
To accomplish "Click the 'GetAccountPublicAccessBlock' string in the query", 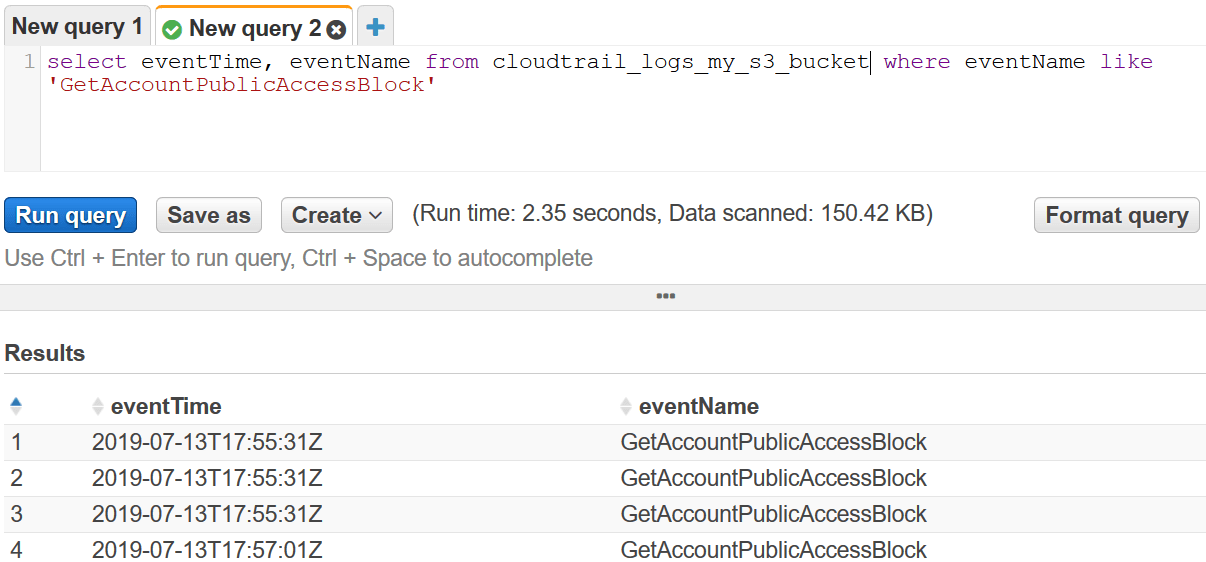I will point(242,85).
